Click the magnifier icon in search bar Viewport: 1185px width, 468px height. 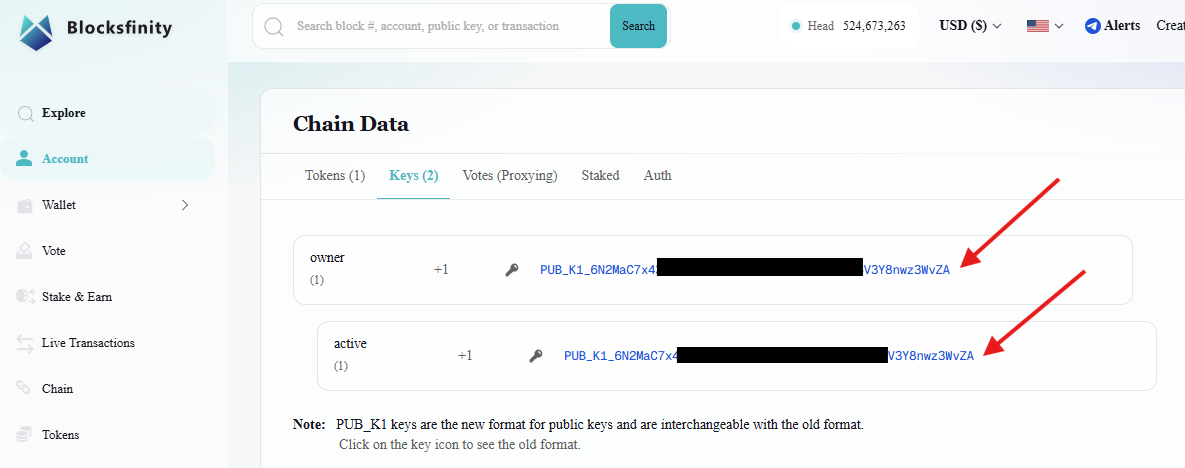pyautogui.click(x=274, y=26)
